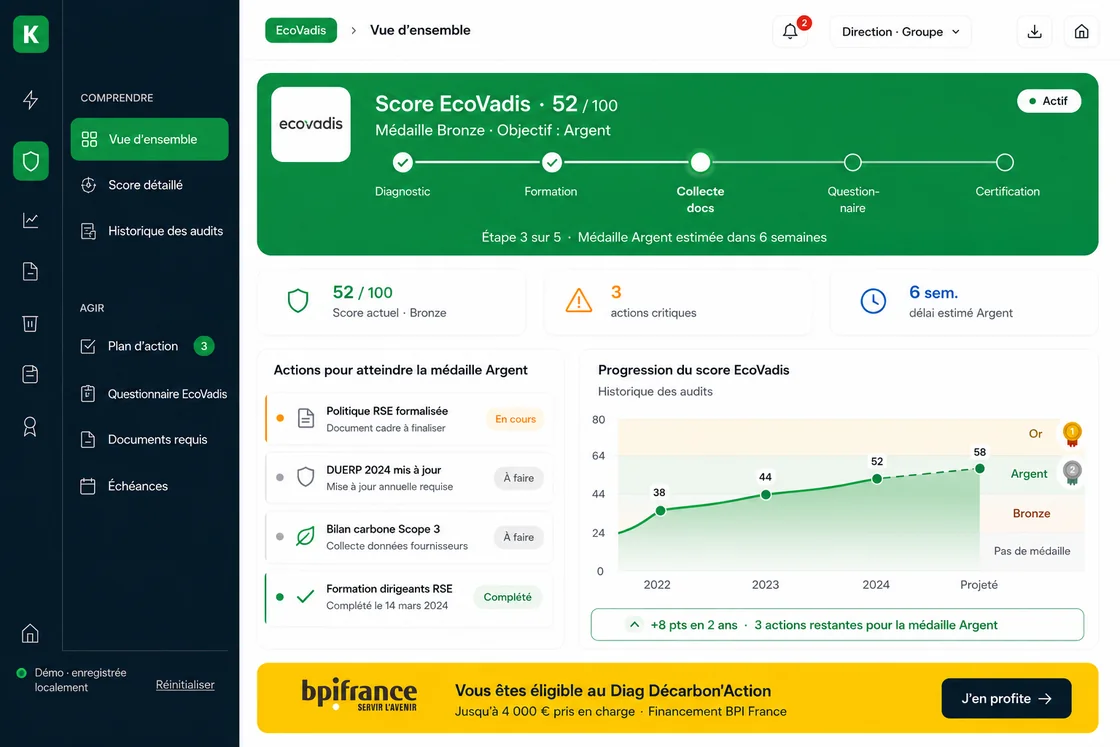Click the 2022 chart point labeled 38
Image resolution: width=1120 pixels, height=747 pixels.
tap(661, 511)
